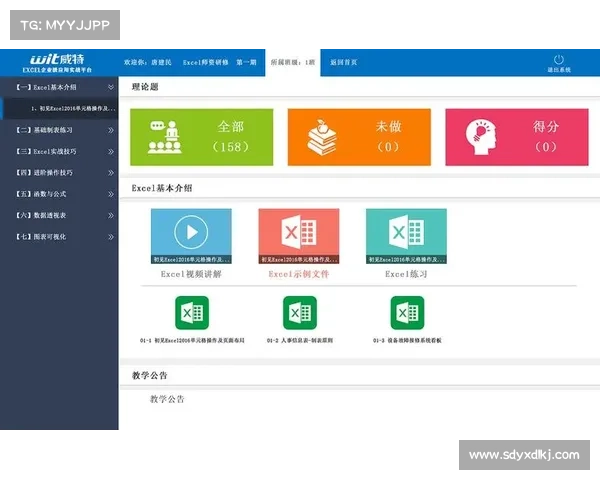Select 【三】Excel实战技巧 menu label
Viewport: 600px width, 480px height.
pyautogui.click(x=46, y=152)
